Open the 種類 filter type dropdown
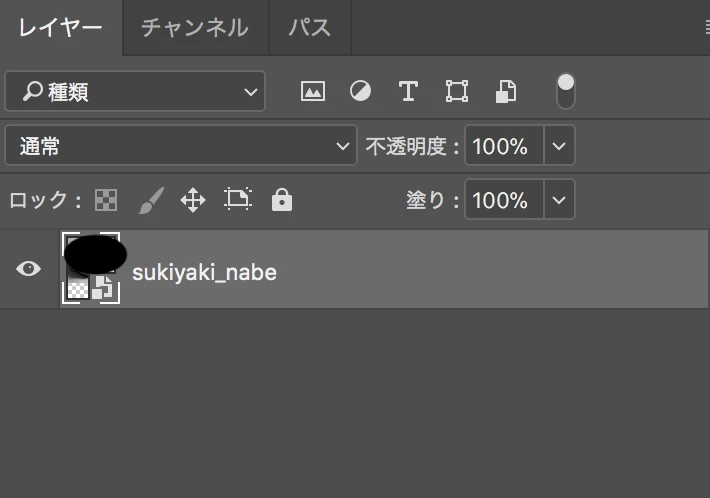Screen dimensions: 710x498 pos(135,91)
